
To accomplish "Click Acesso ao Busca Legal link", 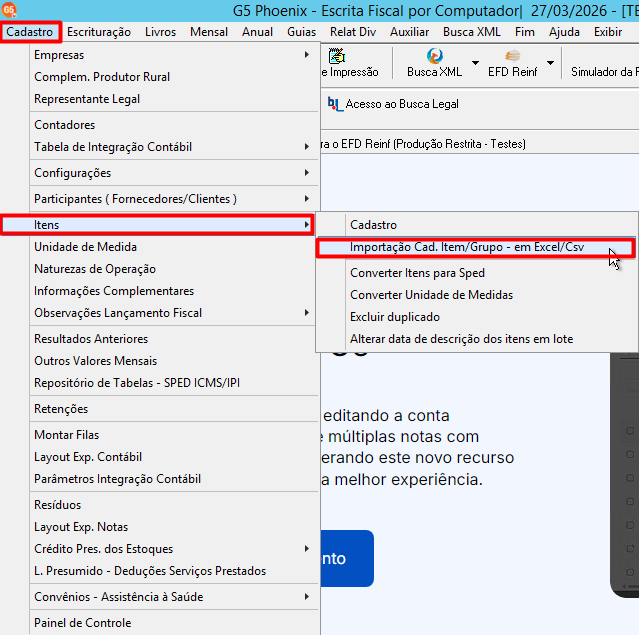I will click(x=402, y=104).
